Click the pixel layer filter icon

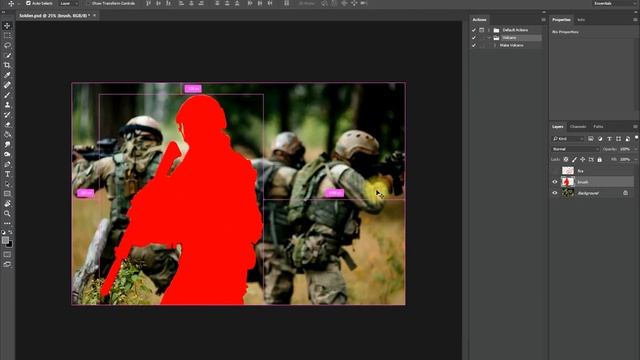coord(591,139)
